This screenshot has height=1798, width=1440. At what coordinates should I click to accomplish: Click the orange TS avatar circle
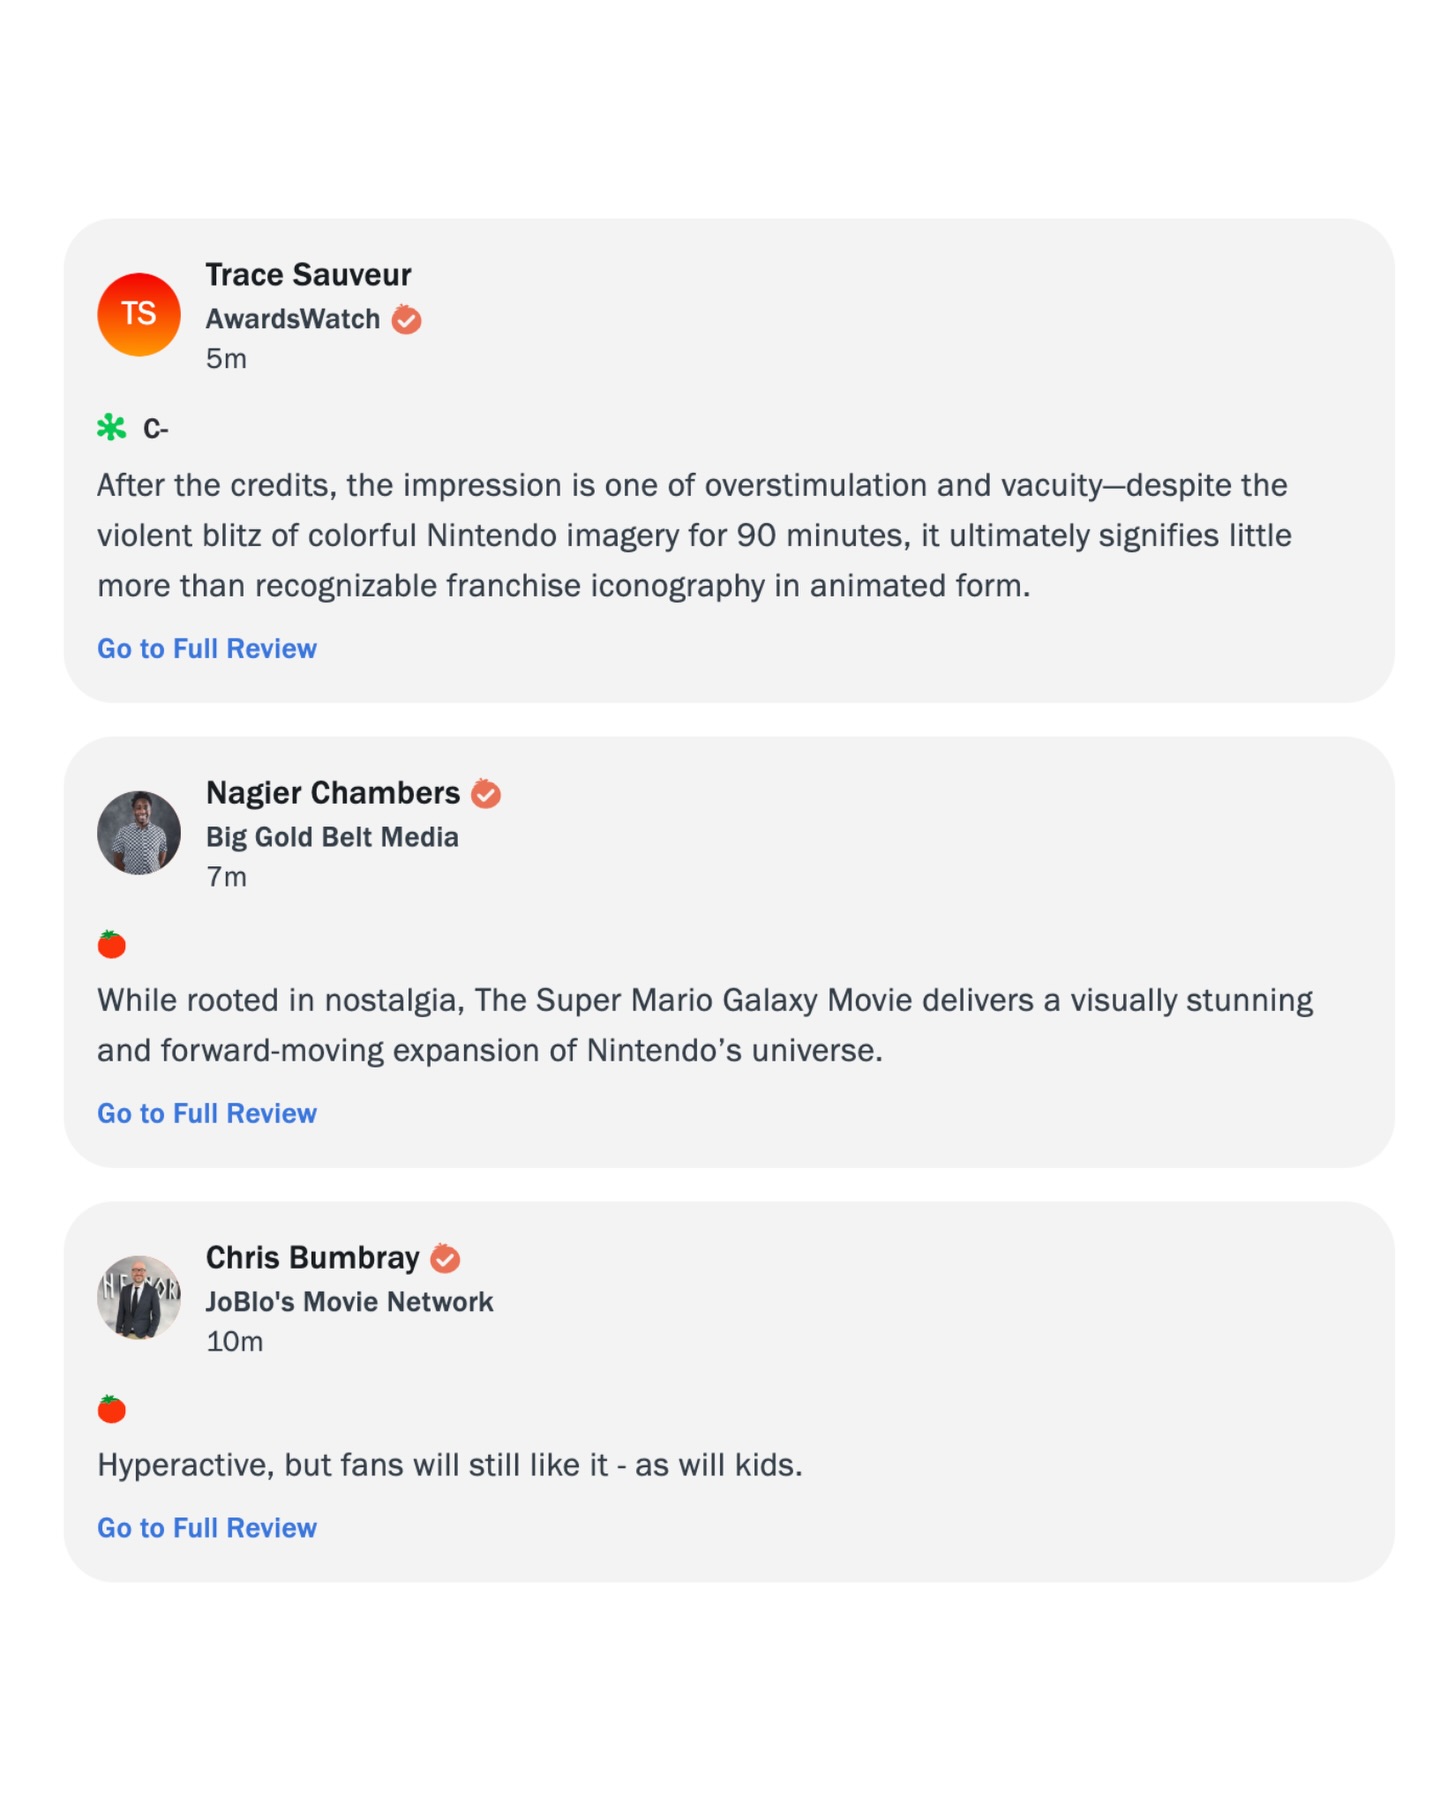click(x=138, y=314)
